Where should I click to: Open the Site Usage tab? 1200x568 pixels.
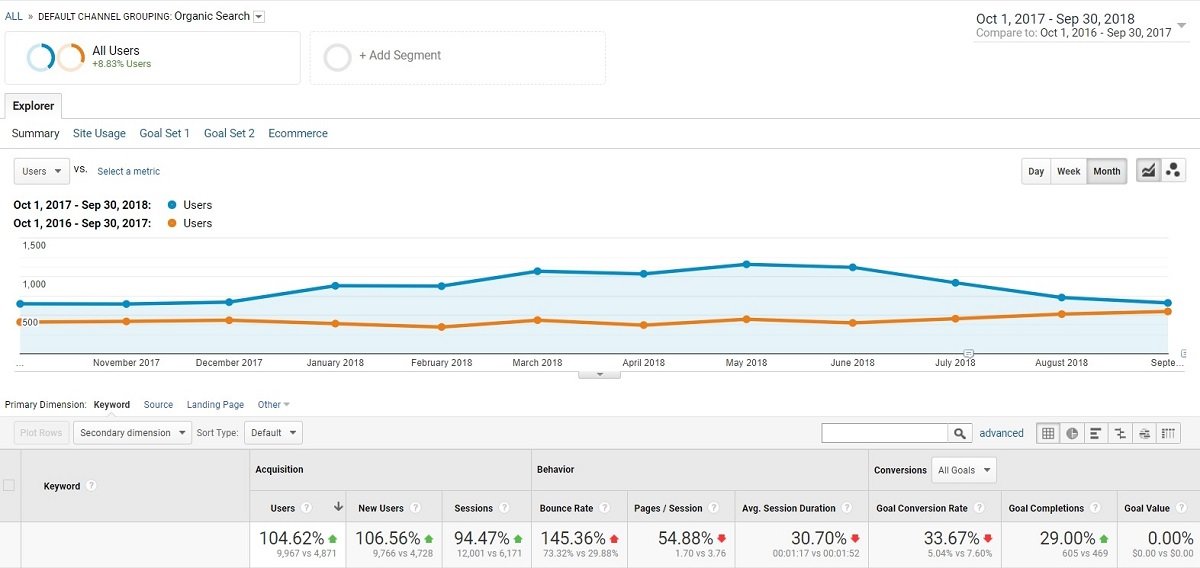pos(99,133)
